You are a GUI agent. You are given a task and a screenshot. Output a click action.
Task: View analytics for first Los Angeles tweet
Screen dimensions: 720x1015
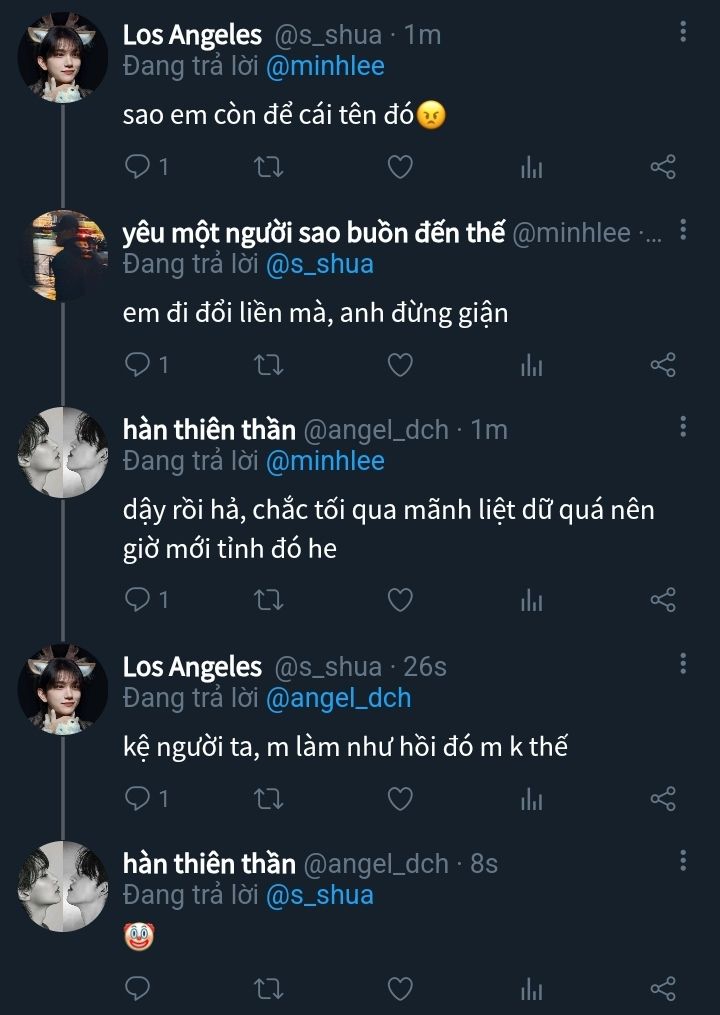[x=531, y=167]
